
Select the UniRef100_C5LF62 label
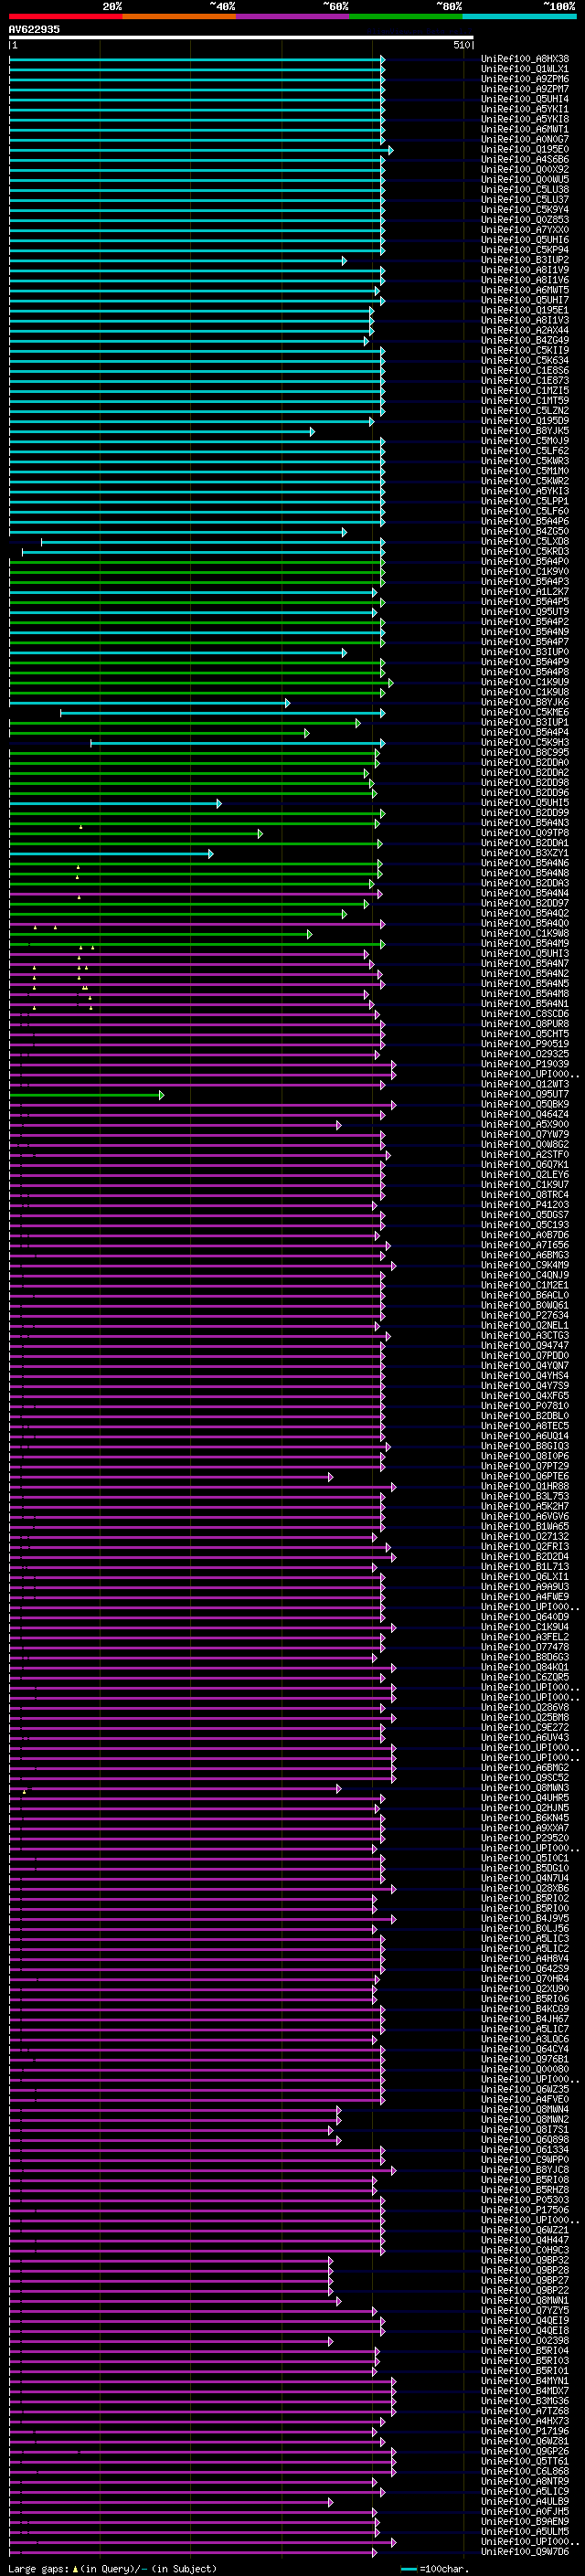coord(525,451)
